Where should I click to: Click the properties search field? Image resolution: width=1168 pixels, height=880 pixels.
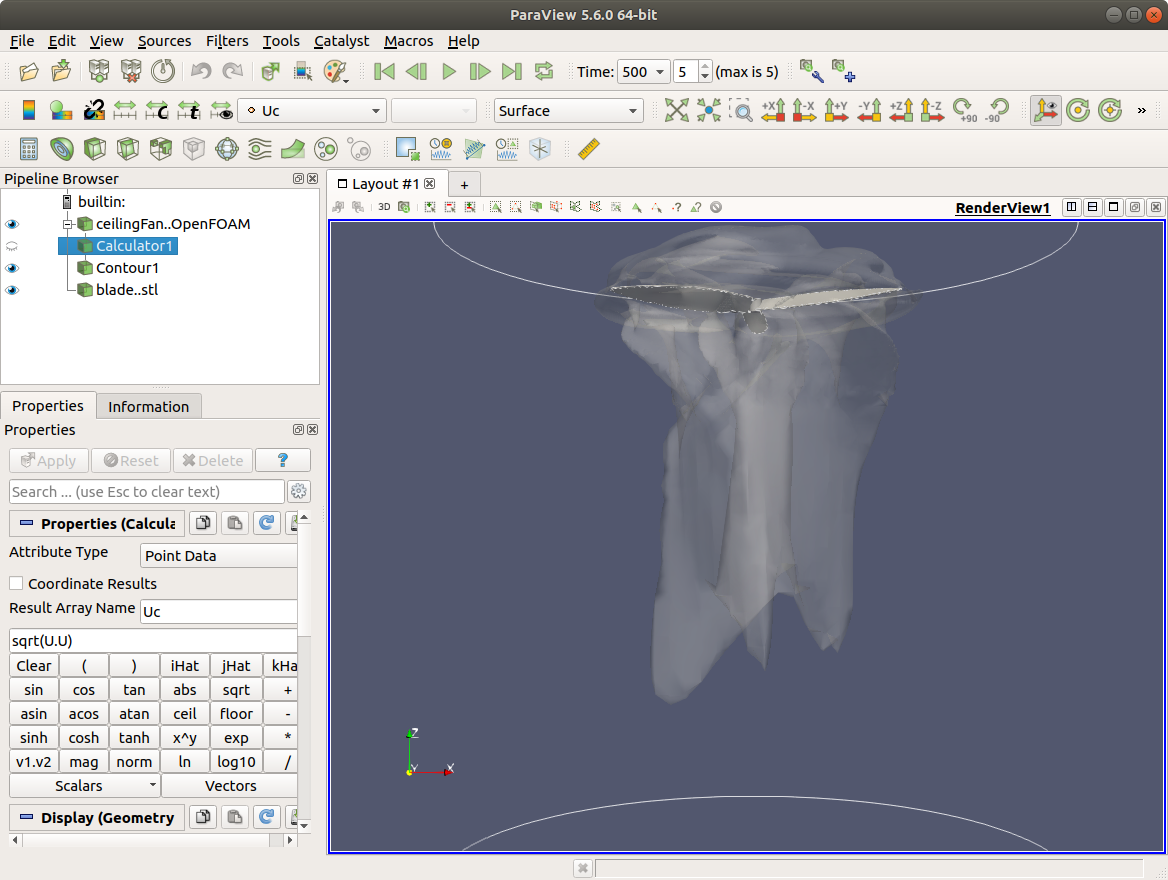pyautogui.click(x=147, y=492)
